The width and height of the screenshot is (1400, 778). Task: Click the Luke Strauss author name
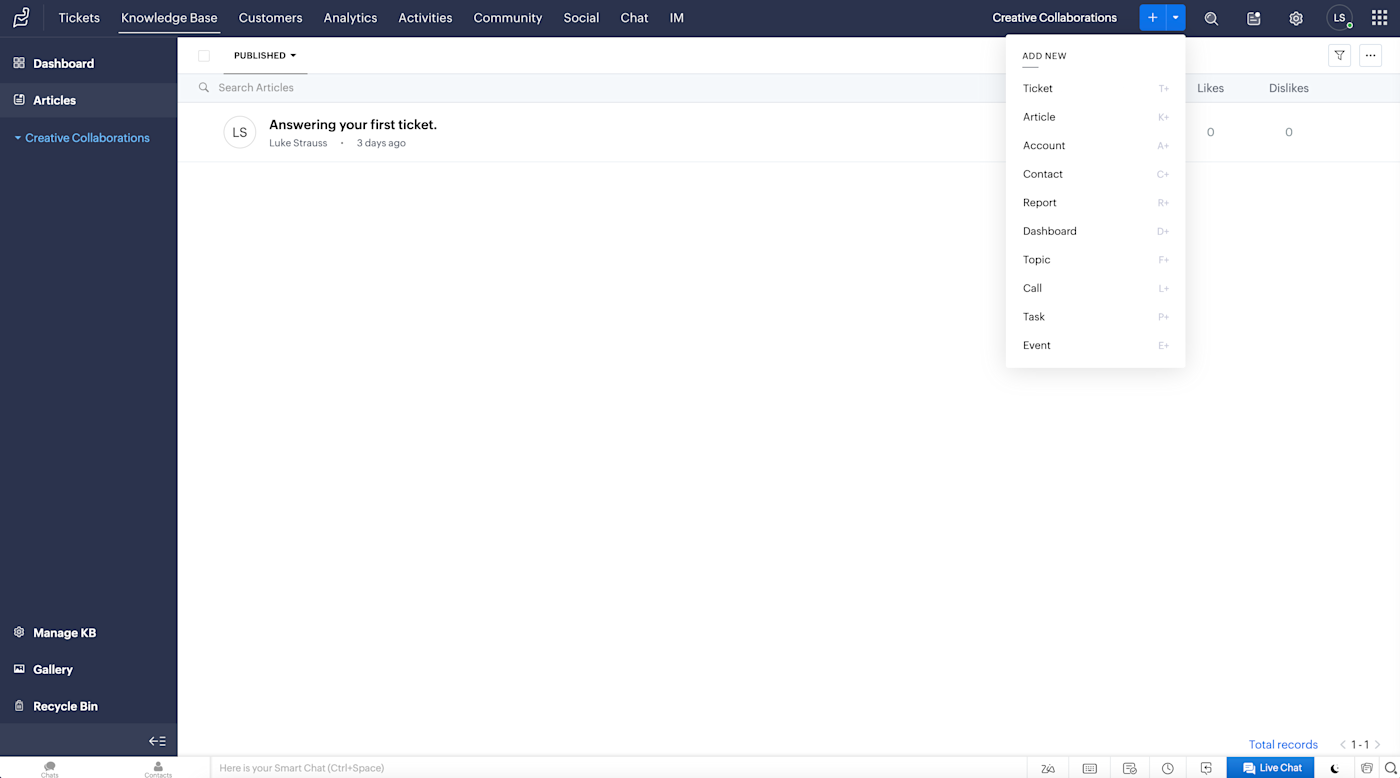[x=298, y=143]
